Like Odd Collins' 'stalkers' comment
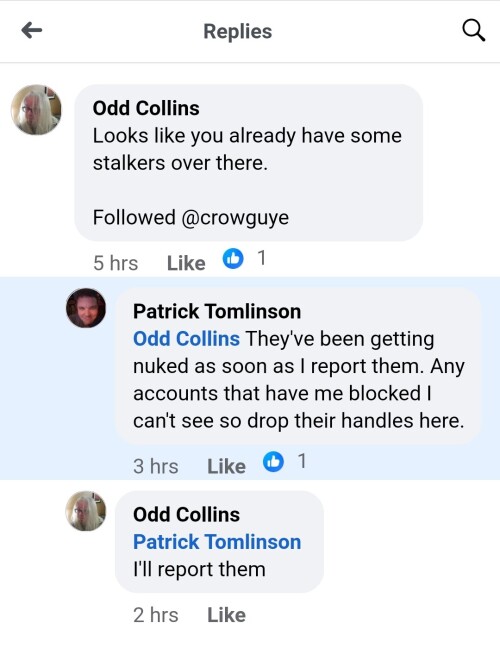Screen dimensions: 500x648 [x=186, y=263]
